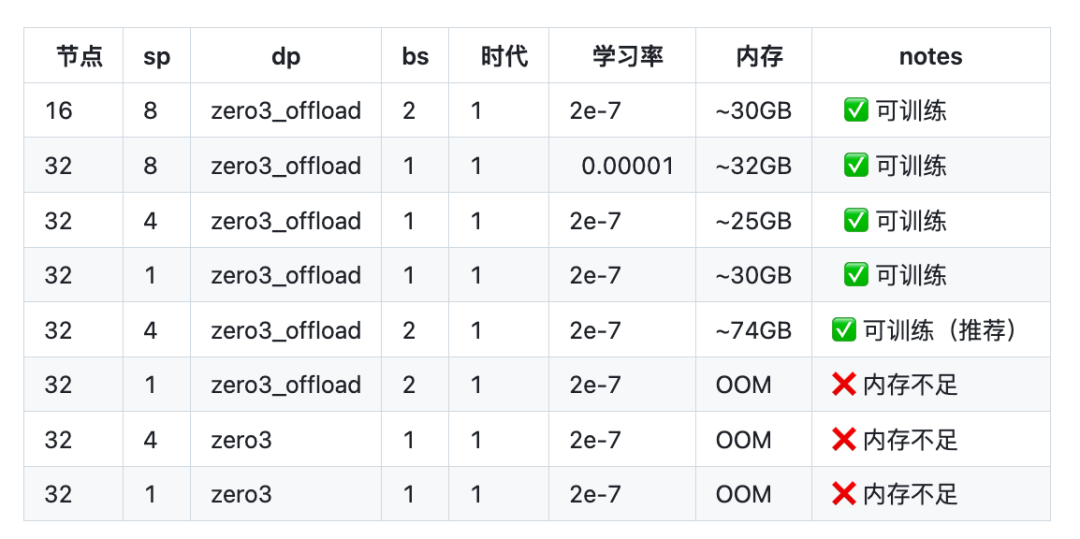This screenshot has height=539, width=1080.
Task: Click the 可训练（推荐）note text
Action: pos(940,330)
